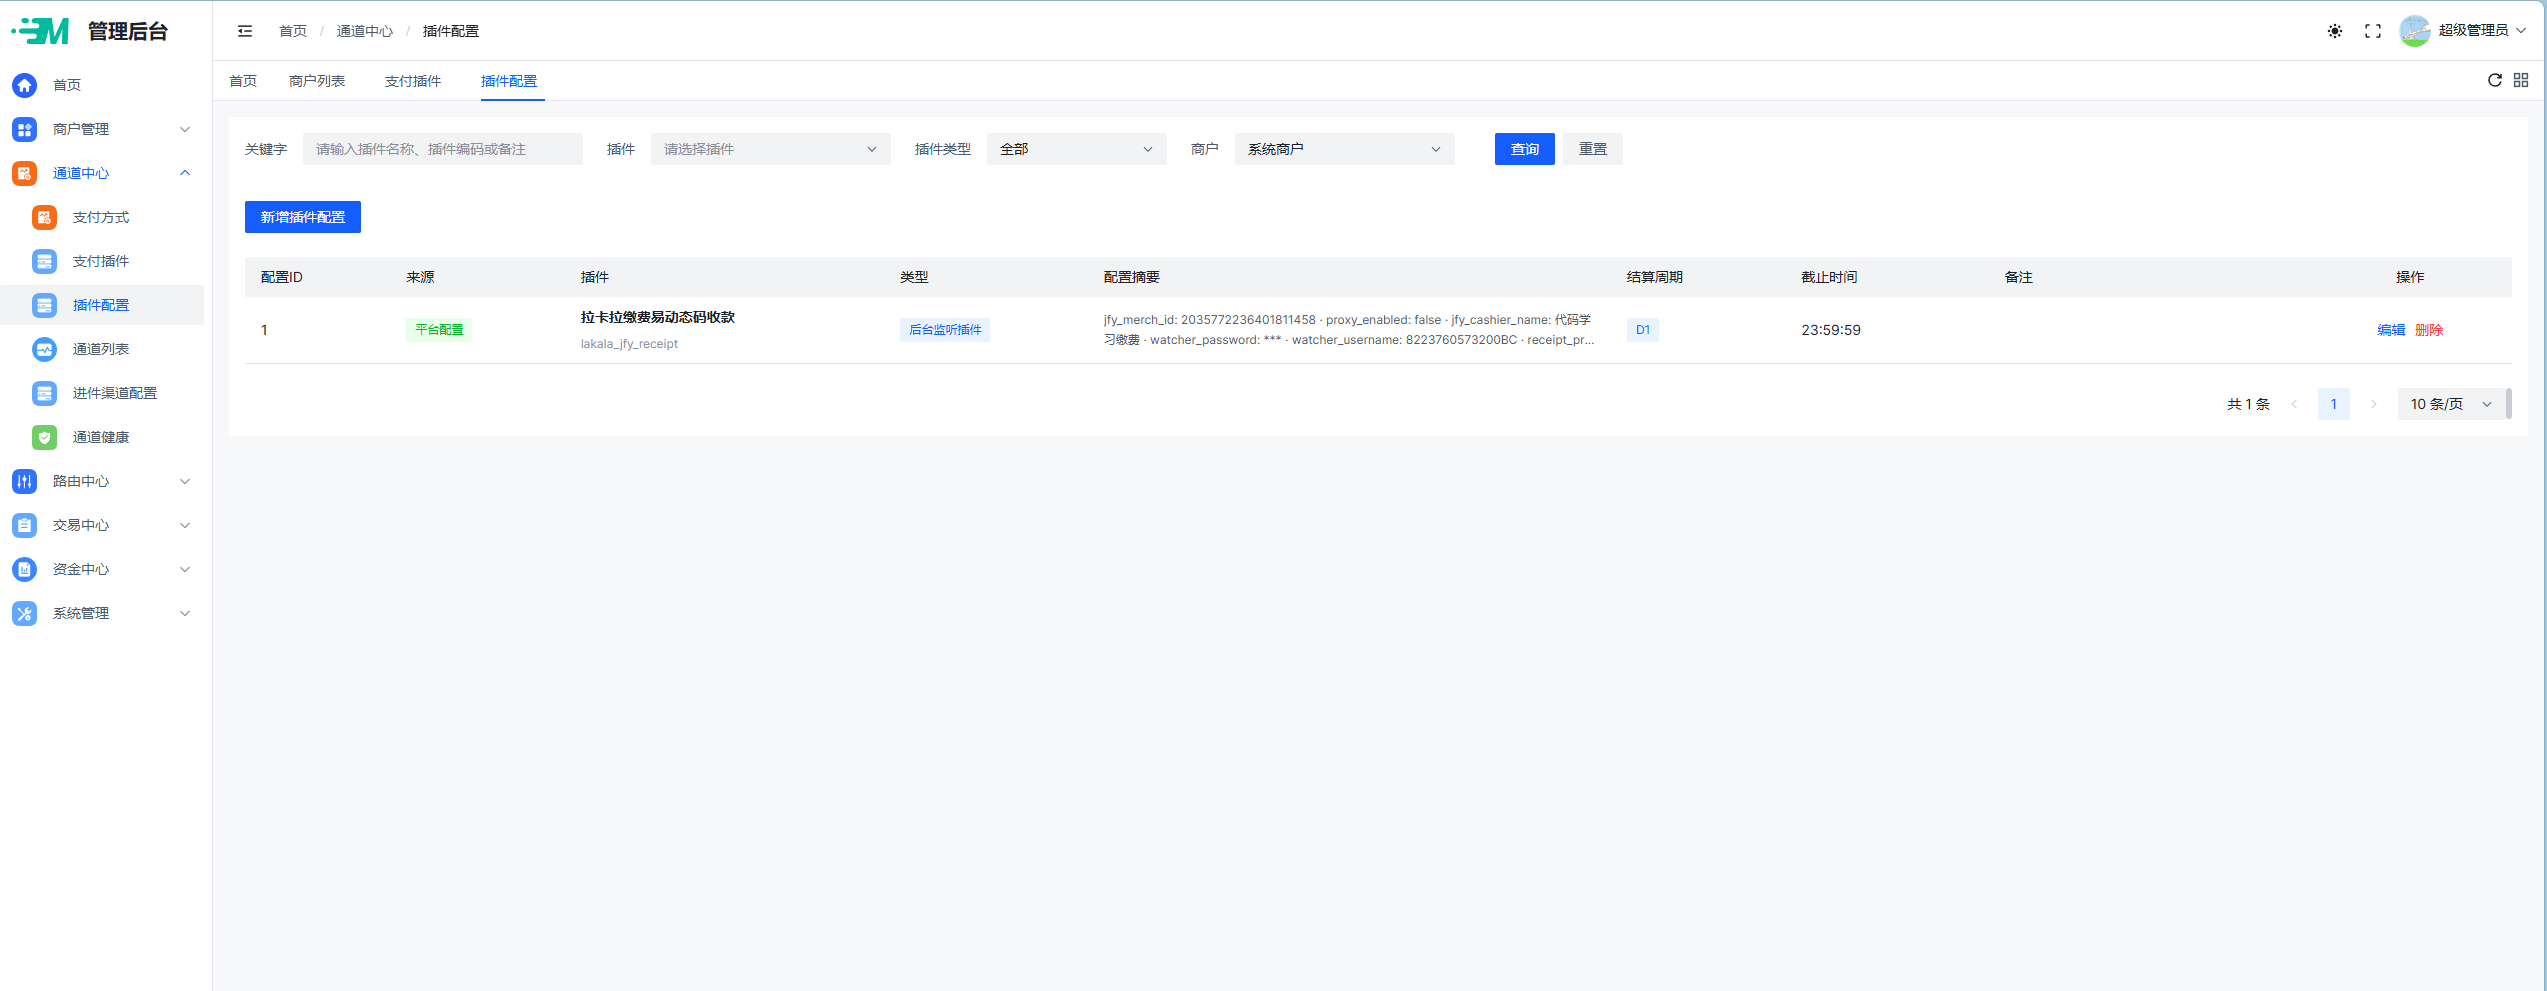This screenshot has height=991, width=2547.
Task: Click the 路由中心 sidebar icon
Action: click(25, 481)
